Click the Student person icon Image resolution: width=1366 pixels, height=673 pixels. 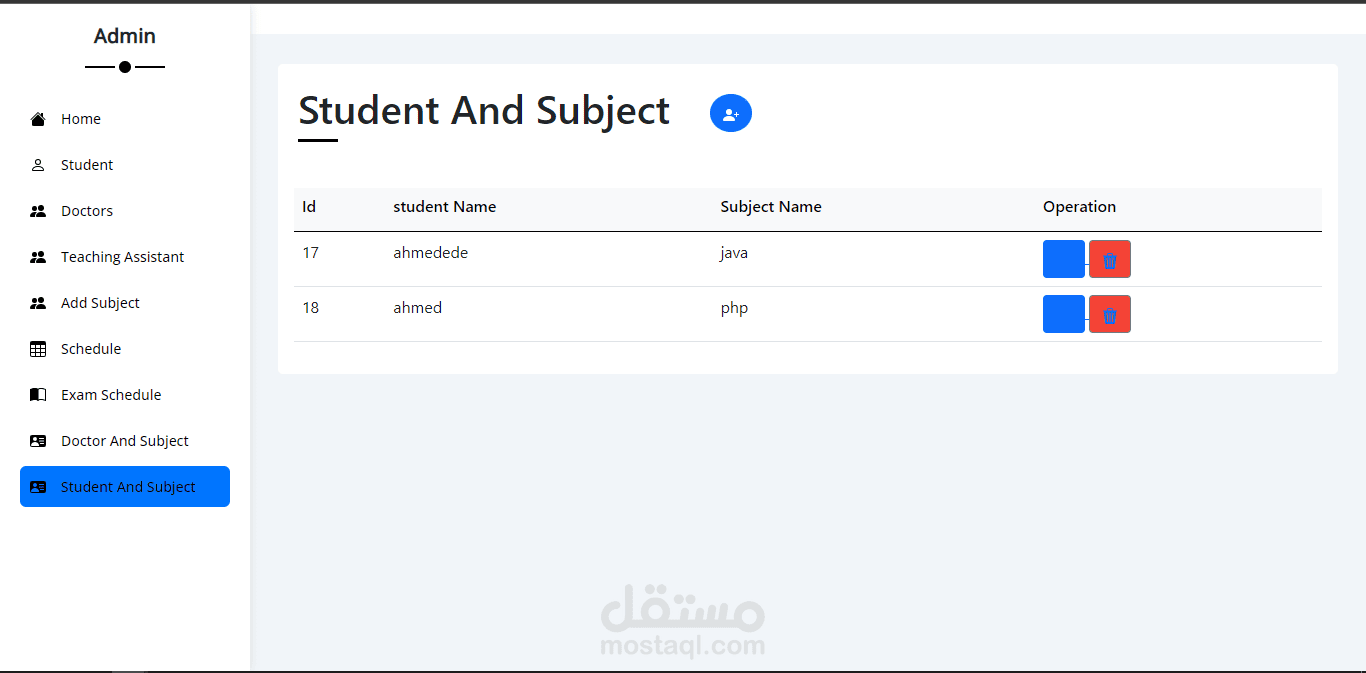coord(38,165)
